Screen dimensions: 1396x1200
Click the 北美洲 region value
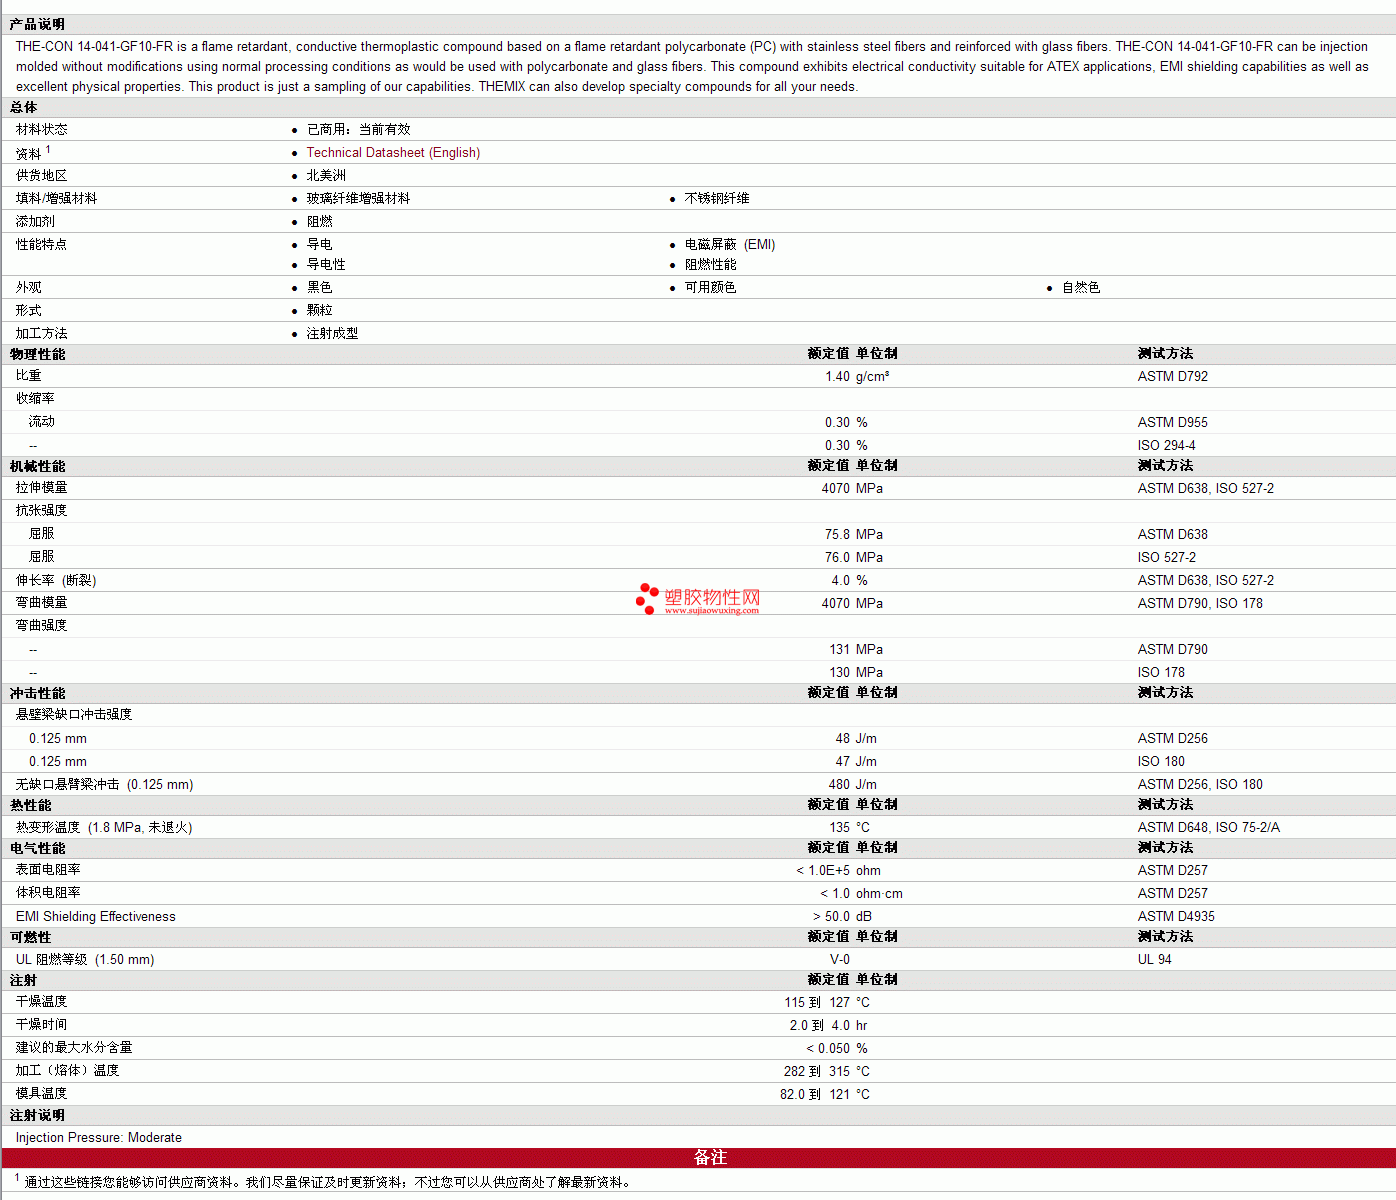[326, 176]
